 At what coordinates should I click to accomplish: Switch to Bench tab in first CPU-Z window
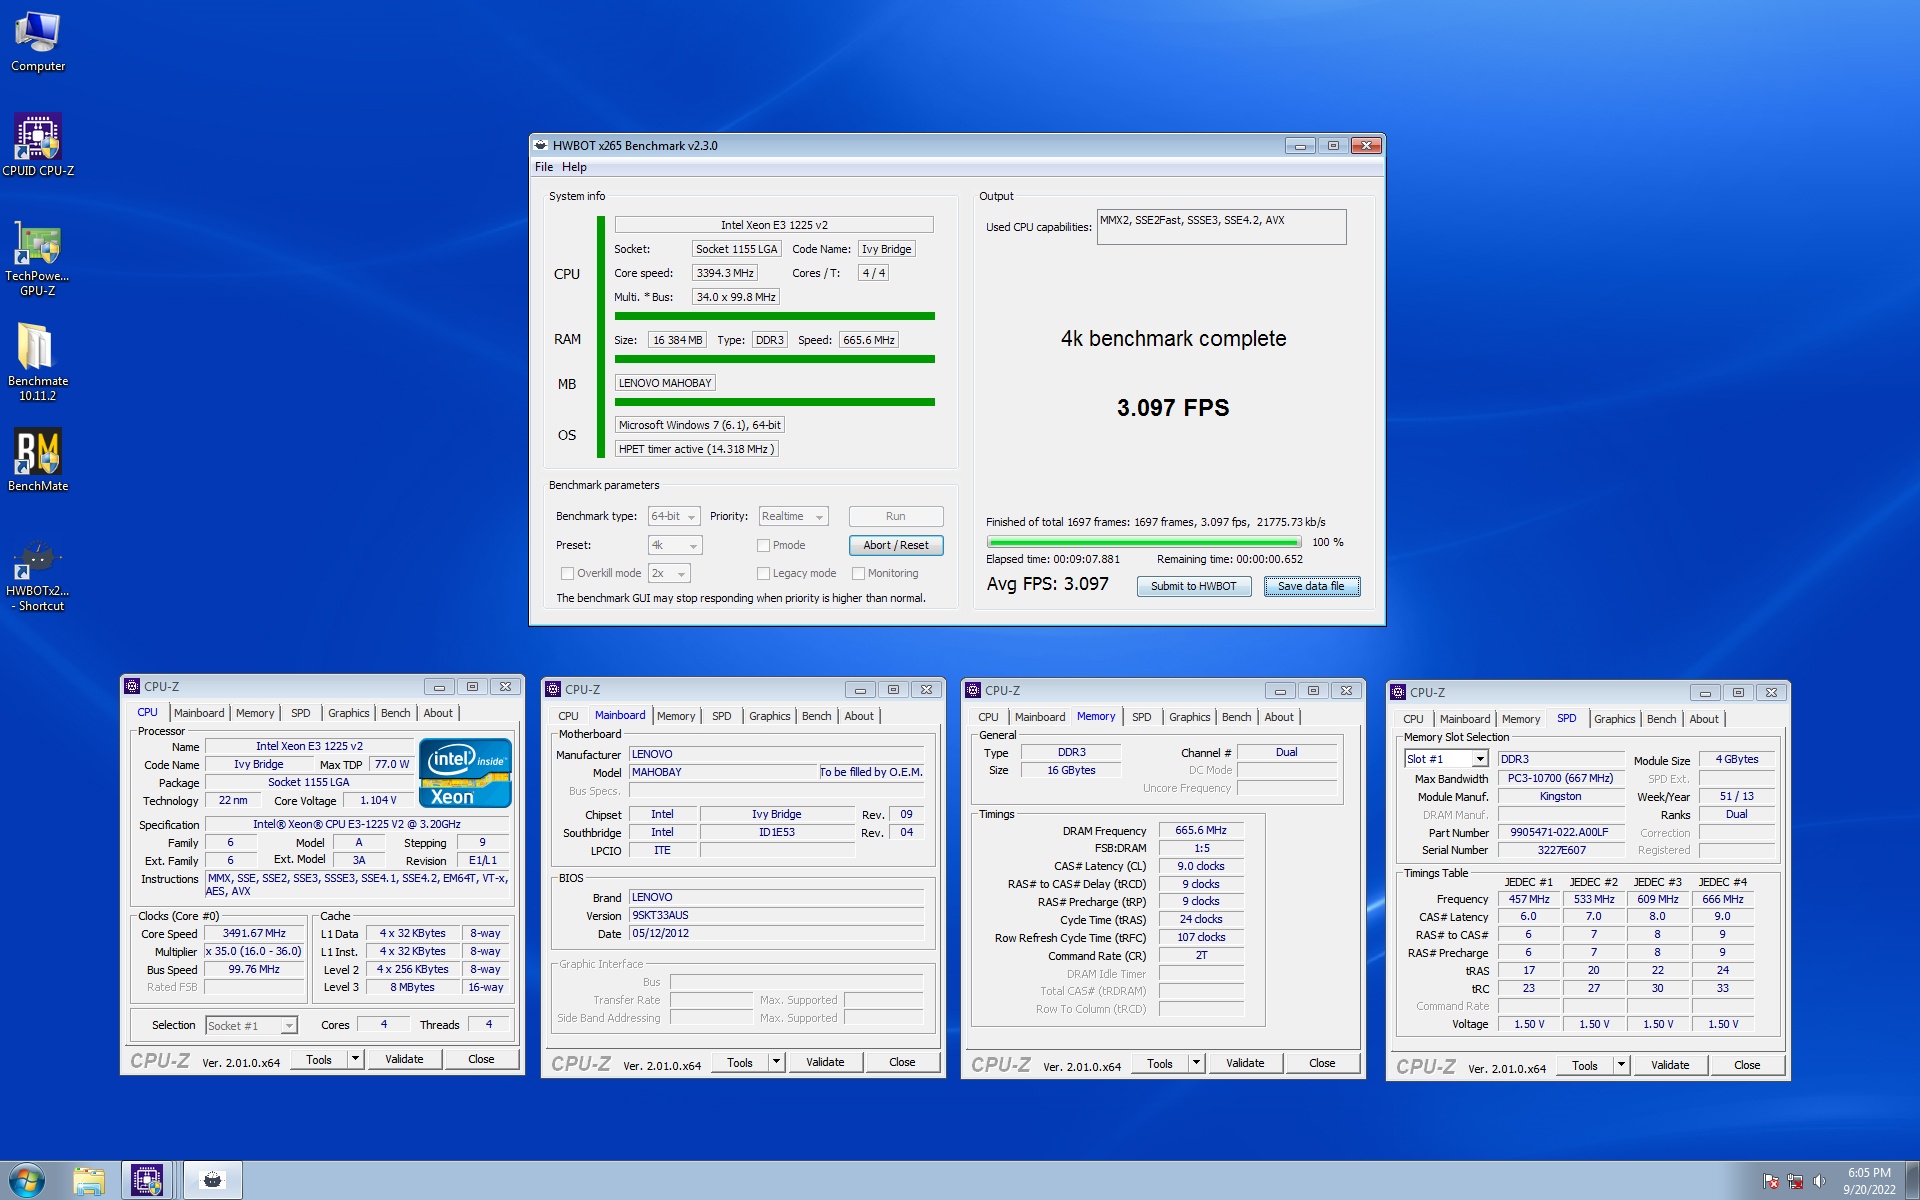tap(395, 713)
